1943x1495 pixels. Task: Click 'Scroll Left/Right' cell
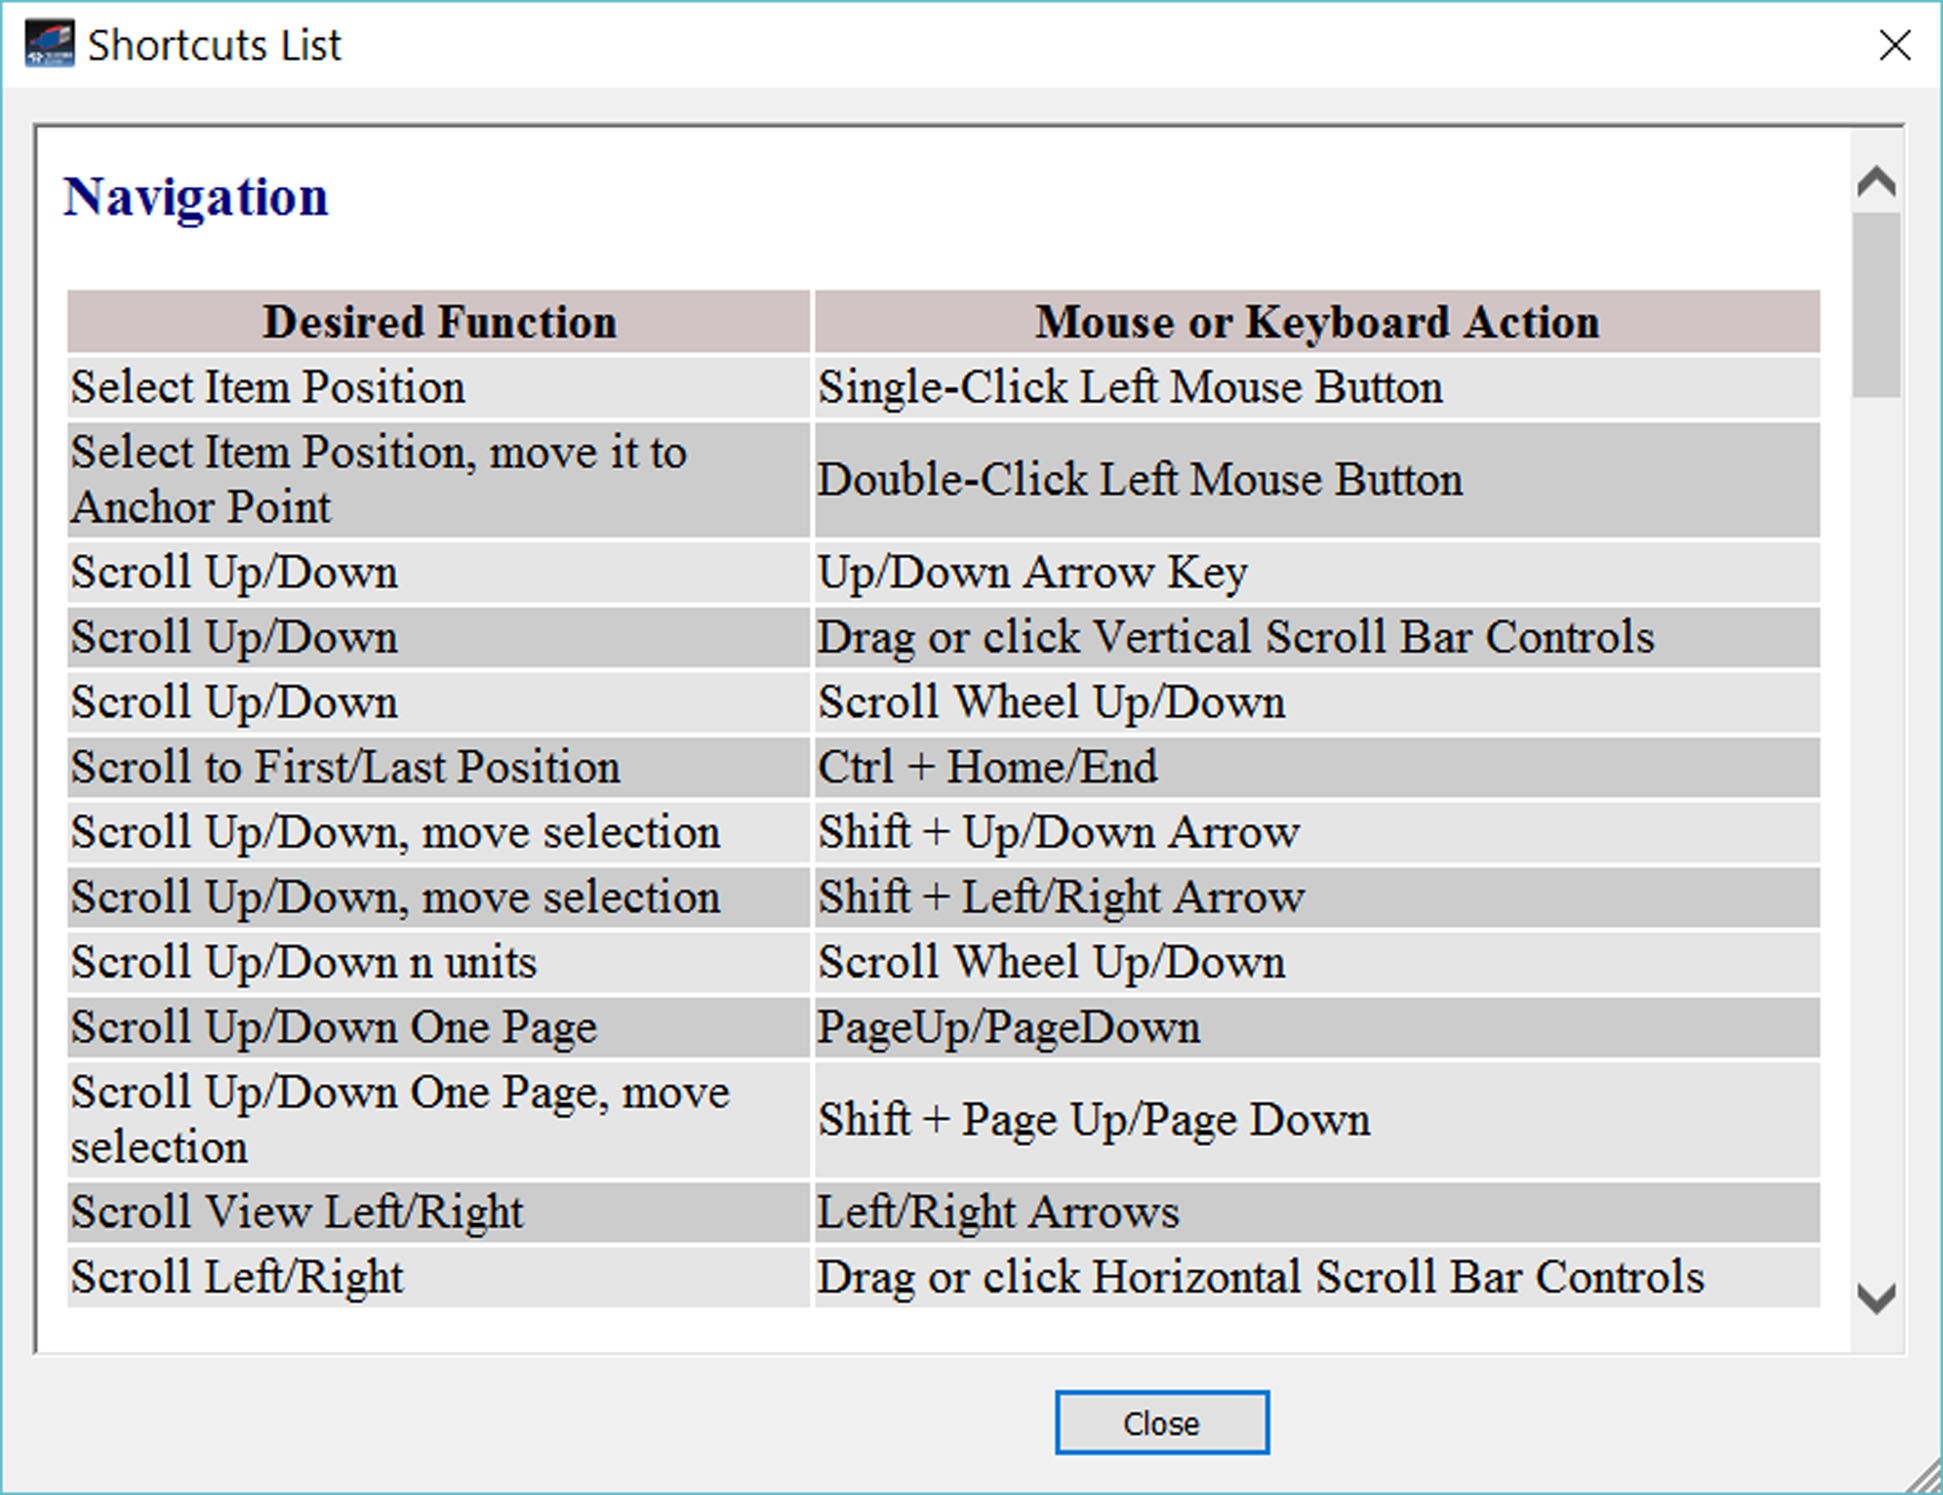click(439, 1277)
